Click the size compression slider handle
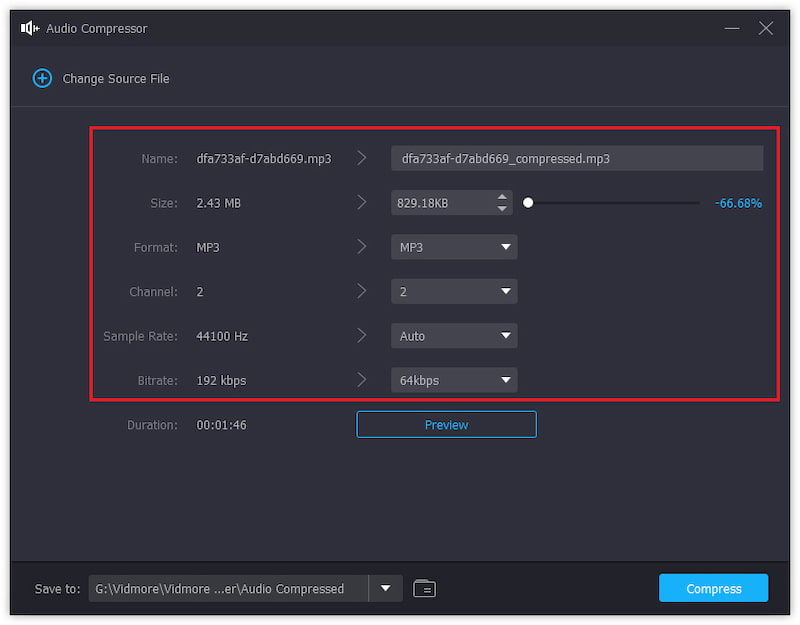Image resolution: width=800 pixels, height=625 pixels. pos(528,203)
